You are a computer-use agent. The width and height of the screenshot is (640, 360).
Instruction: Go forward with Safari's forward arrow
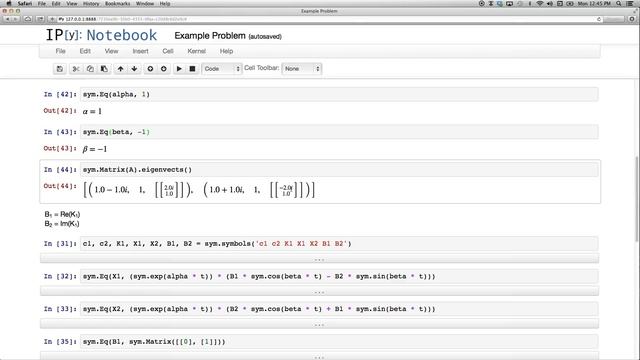pyautogui.click(x=16, y=19)
